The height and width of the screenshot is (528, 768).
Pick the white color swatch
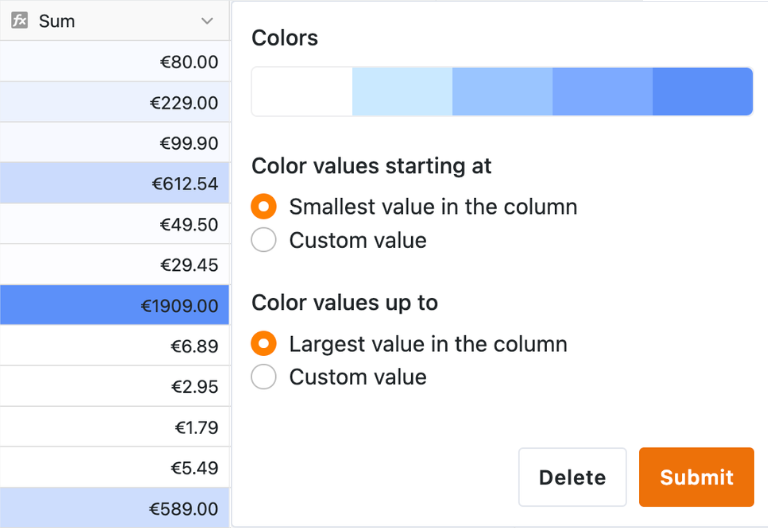(x=302, y=92)
